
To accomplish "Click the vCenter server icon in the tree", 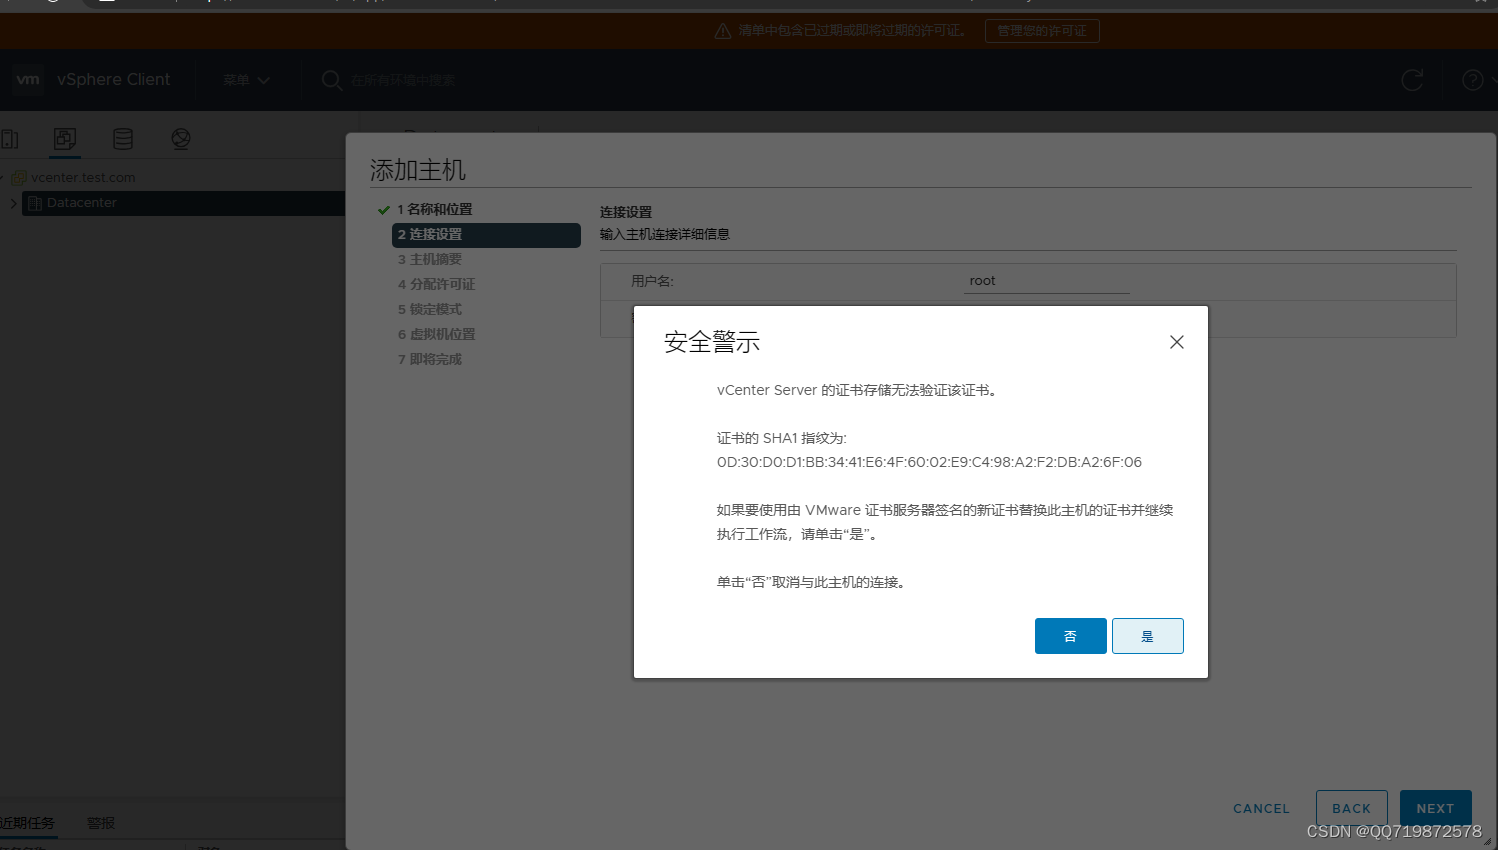I will point(19,177).
